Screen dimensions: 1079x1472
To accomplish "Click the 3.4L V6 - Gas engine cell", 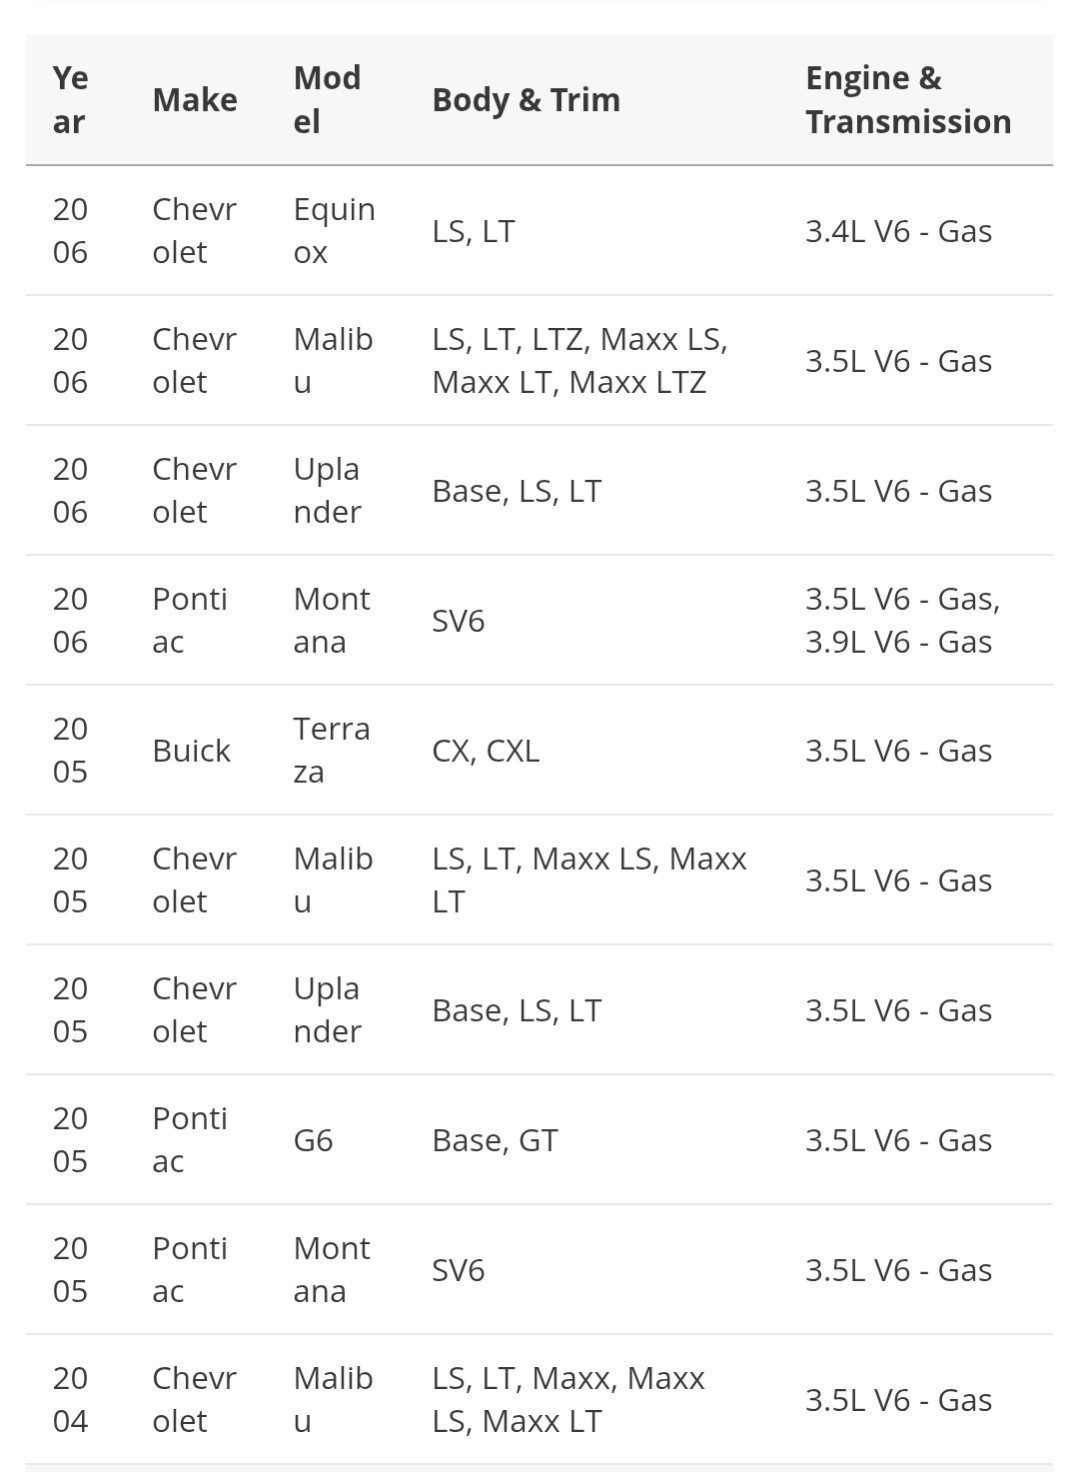I will click(x=899, y=231).
